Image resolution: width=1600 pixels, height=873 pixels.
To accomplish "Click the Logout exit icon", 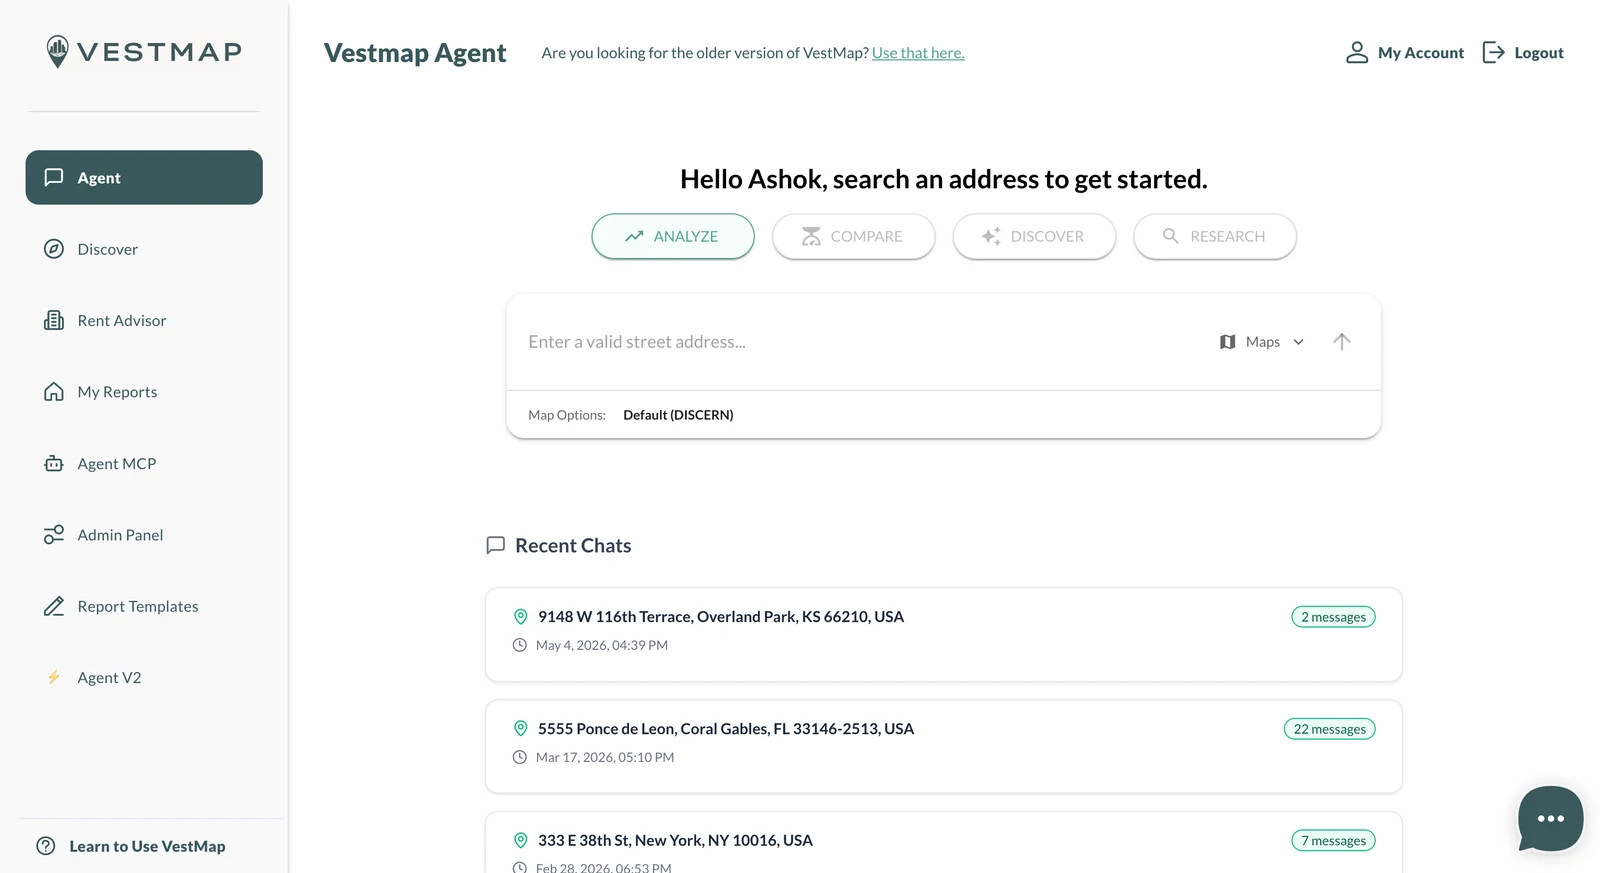I will pyautogui.click(x=1493, y=53).
